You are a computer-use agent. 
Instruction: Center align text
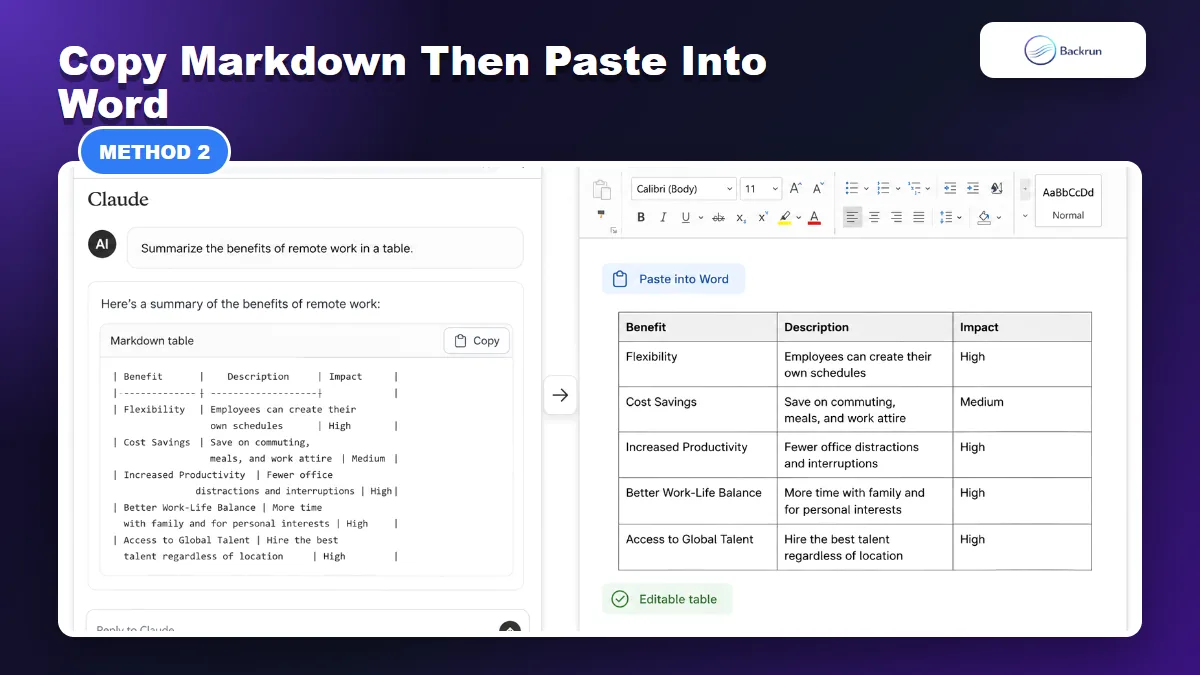pyautogui.click(x=874, y=217)
